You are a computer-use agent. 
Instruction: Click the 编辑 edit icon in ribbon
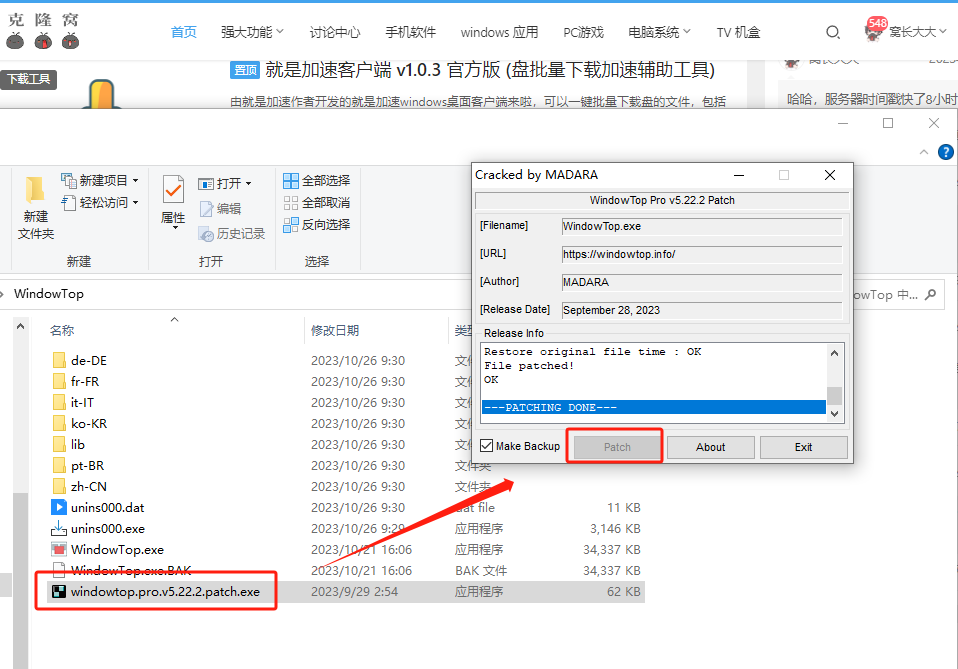click(x=206, y=209)
